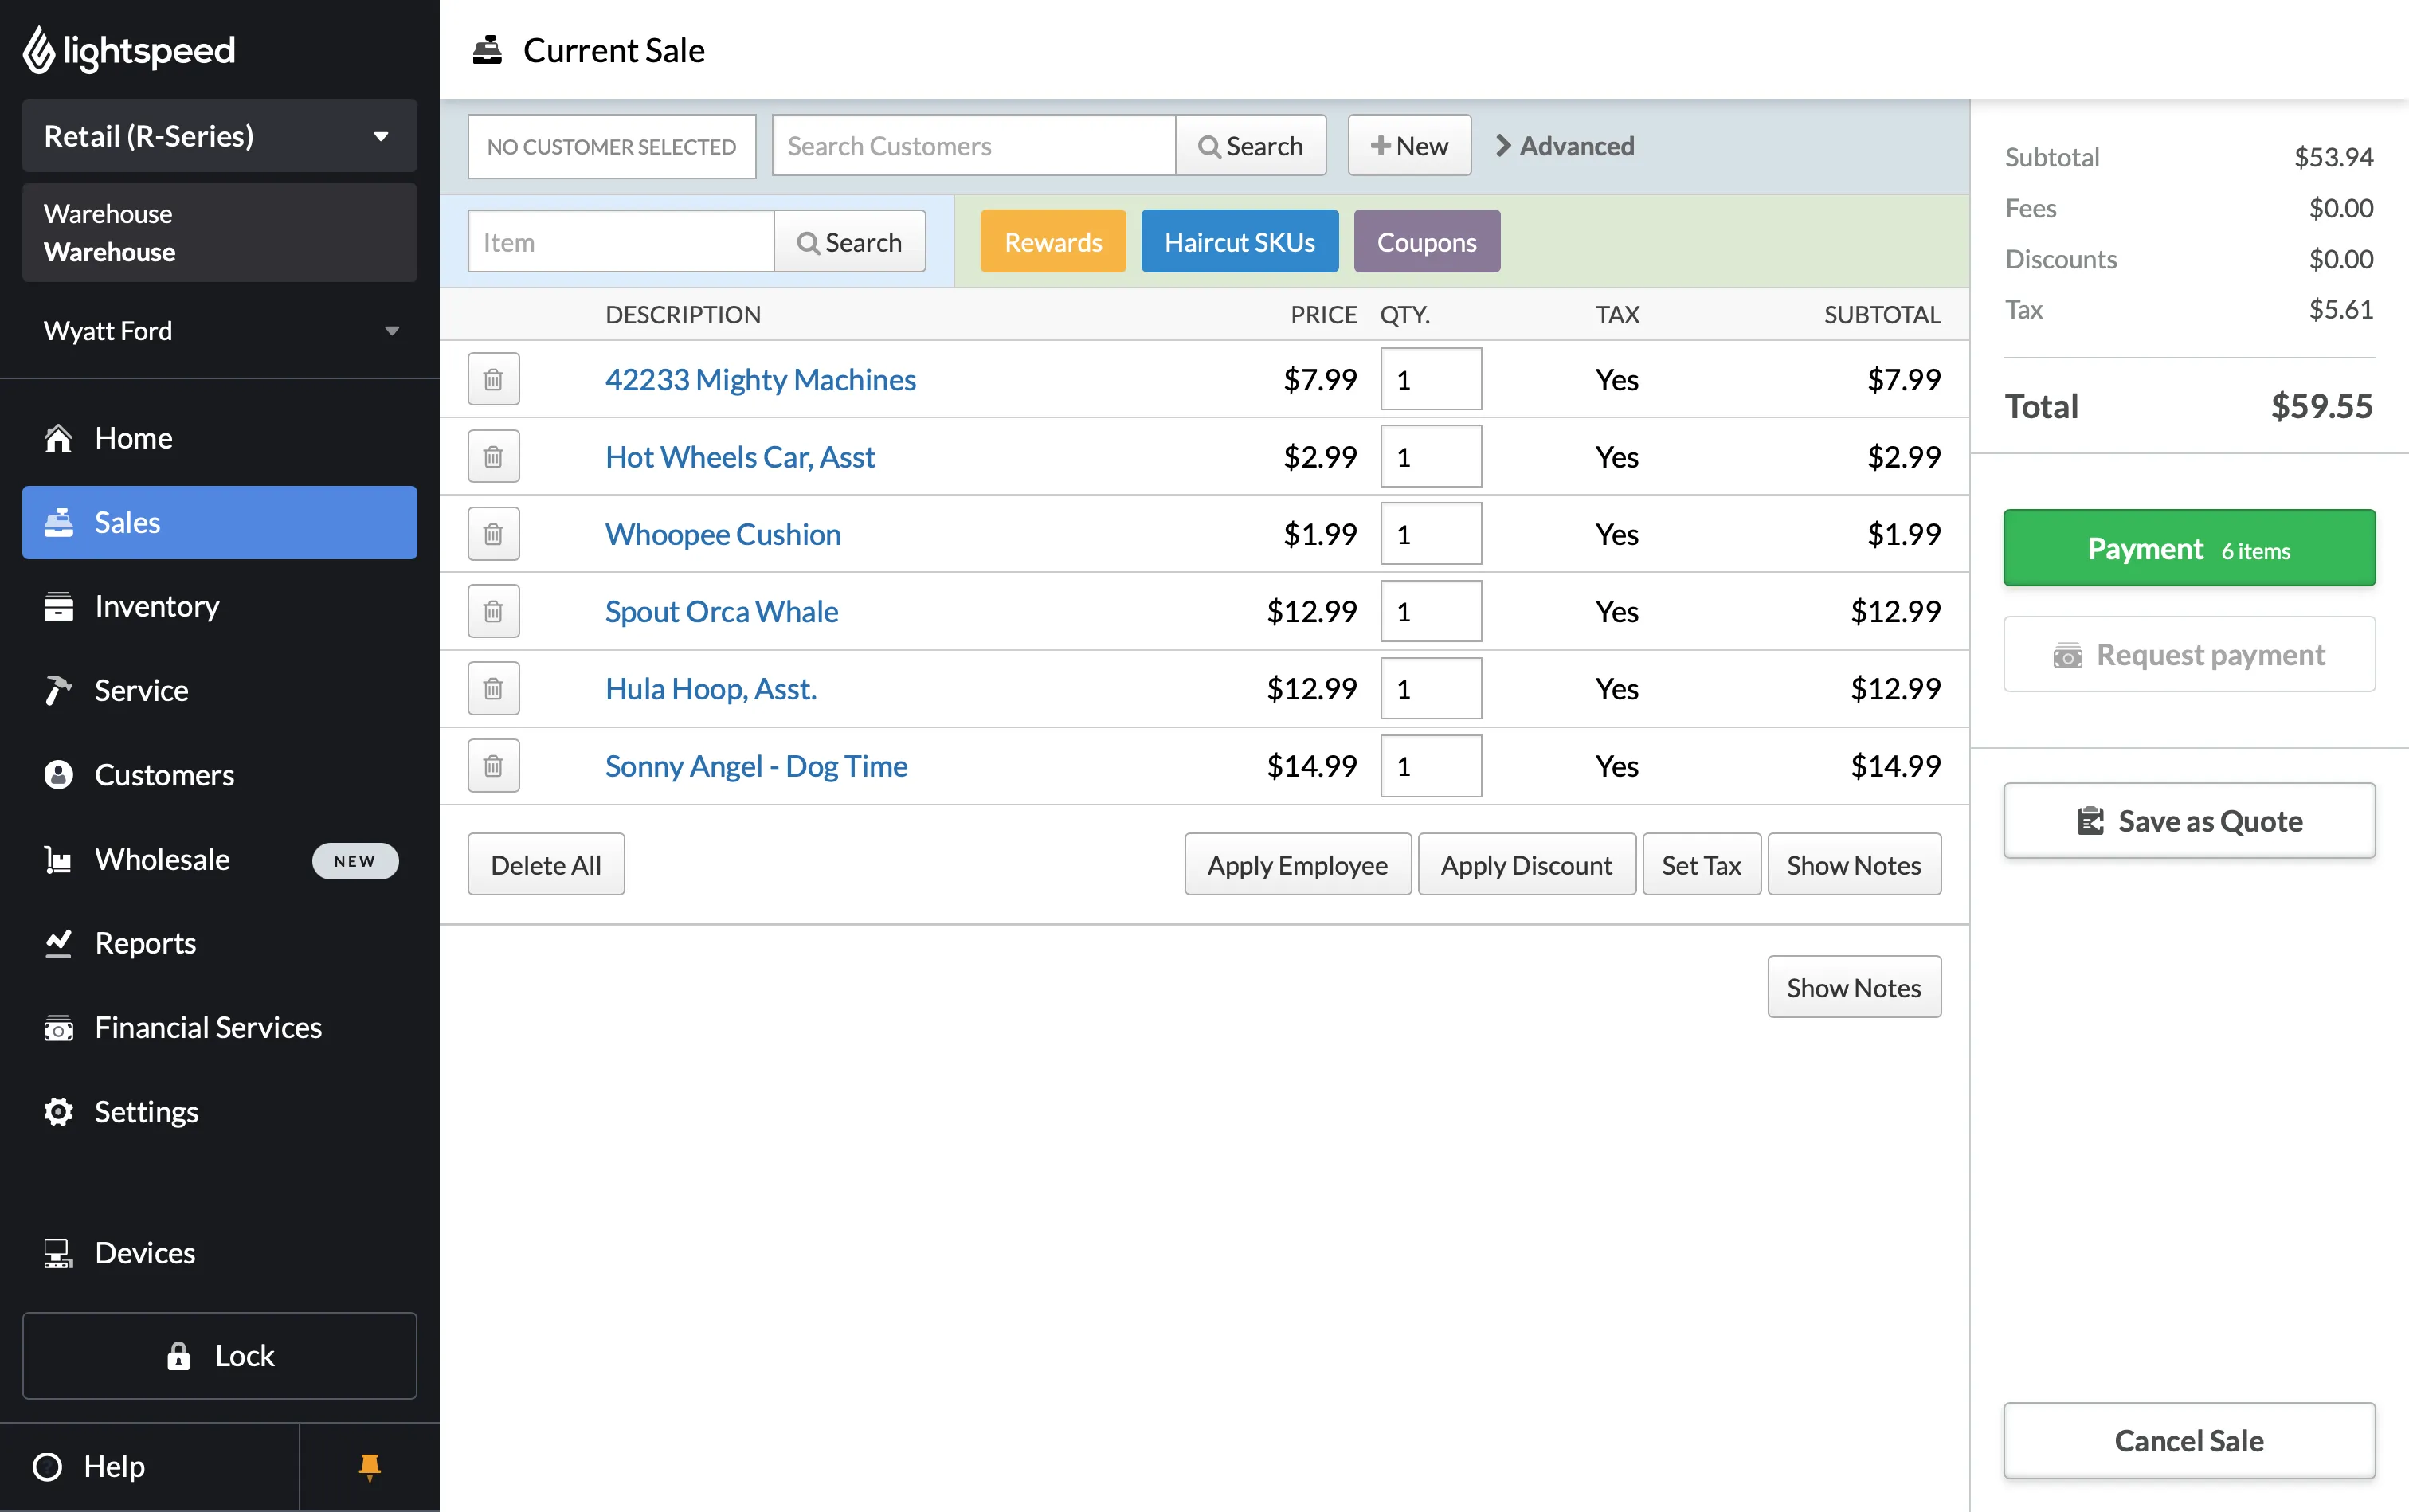Select Sales in the sidebar

coord(219,522)
